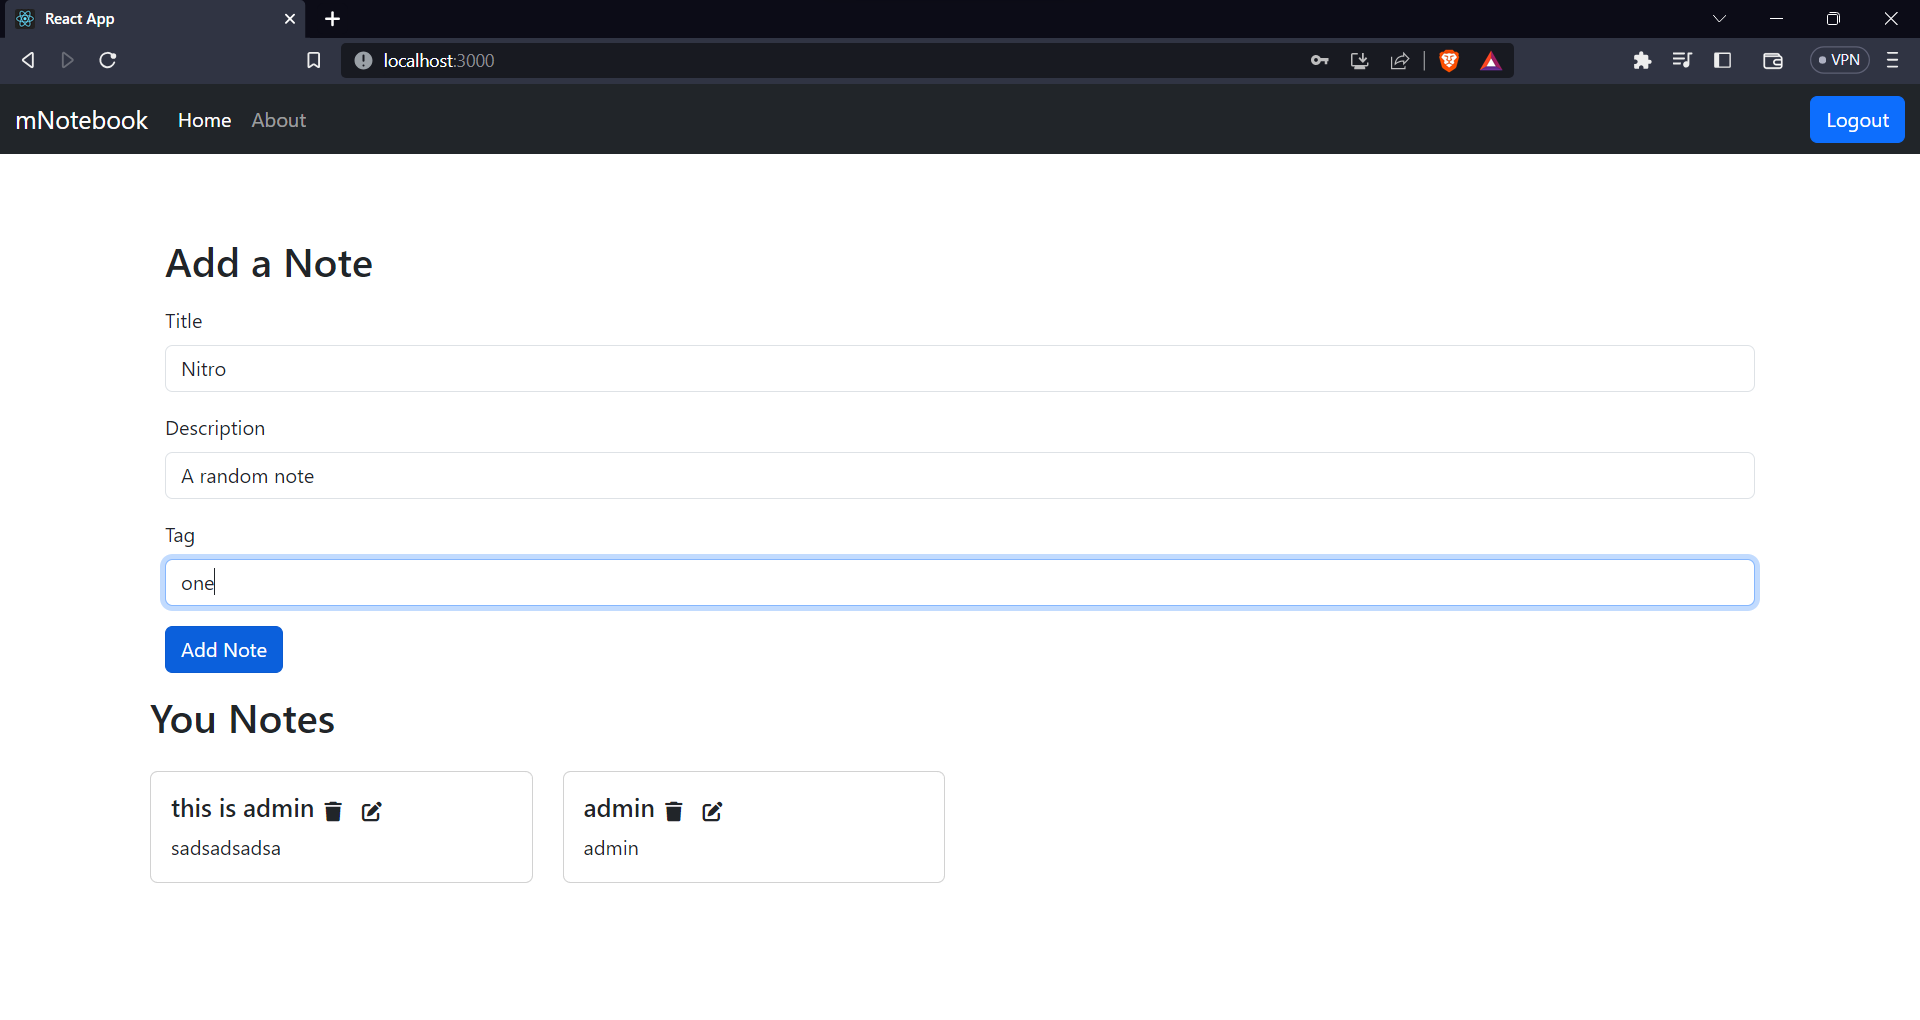
Task: View saved passwords via the key icon
Action: [1319, 60]
